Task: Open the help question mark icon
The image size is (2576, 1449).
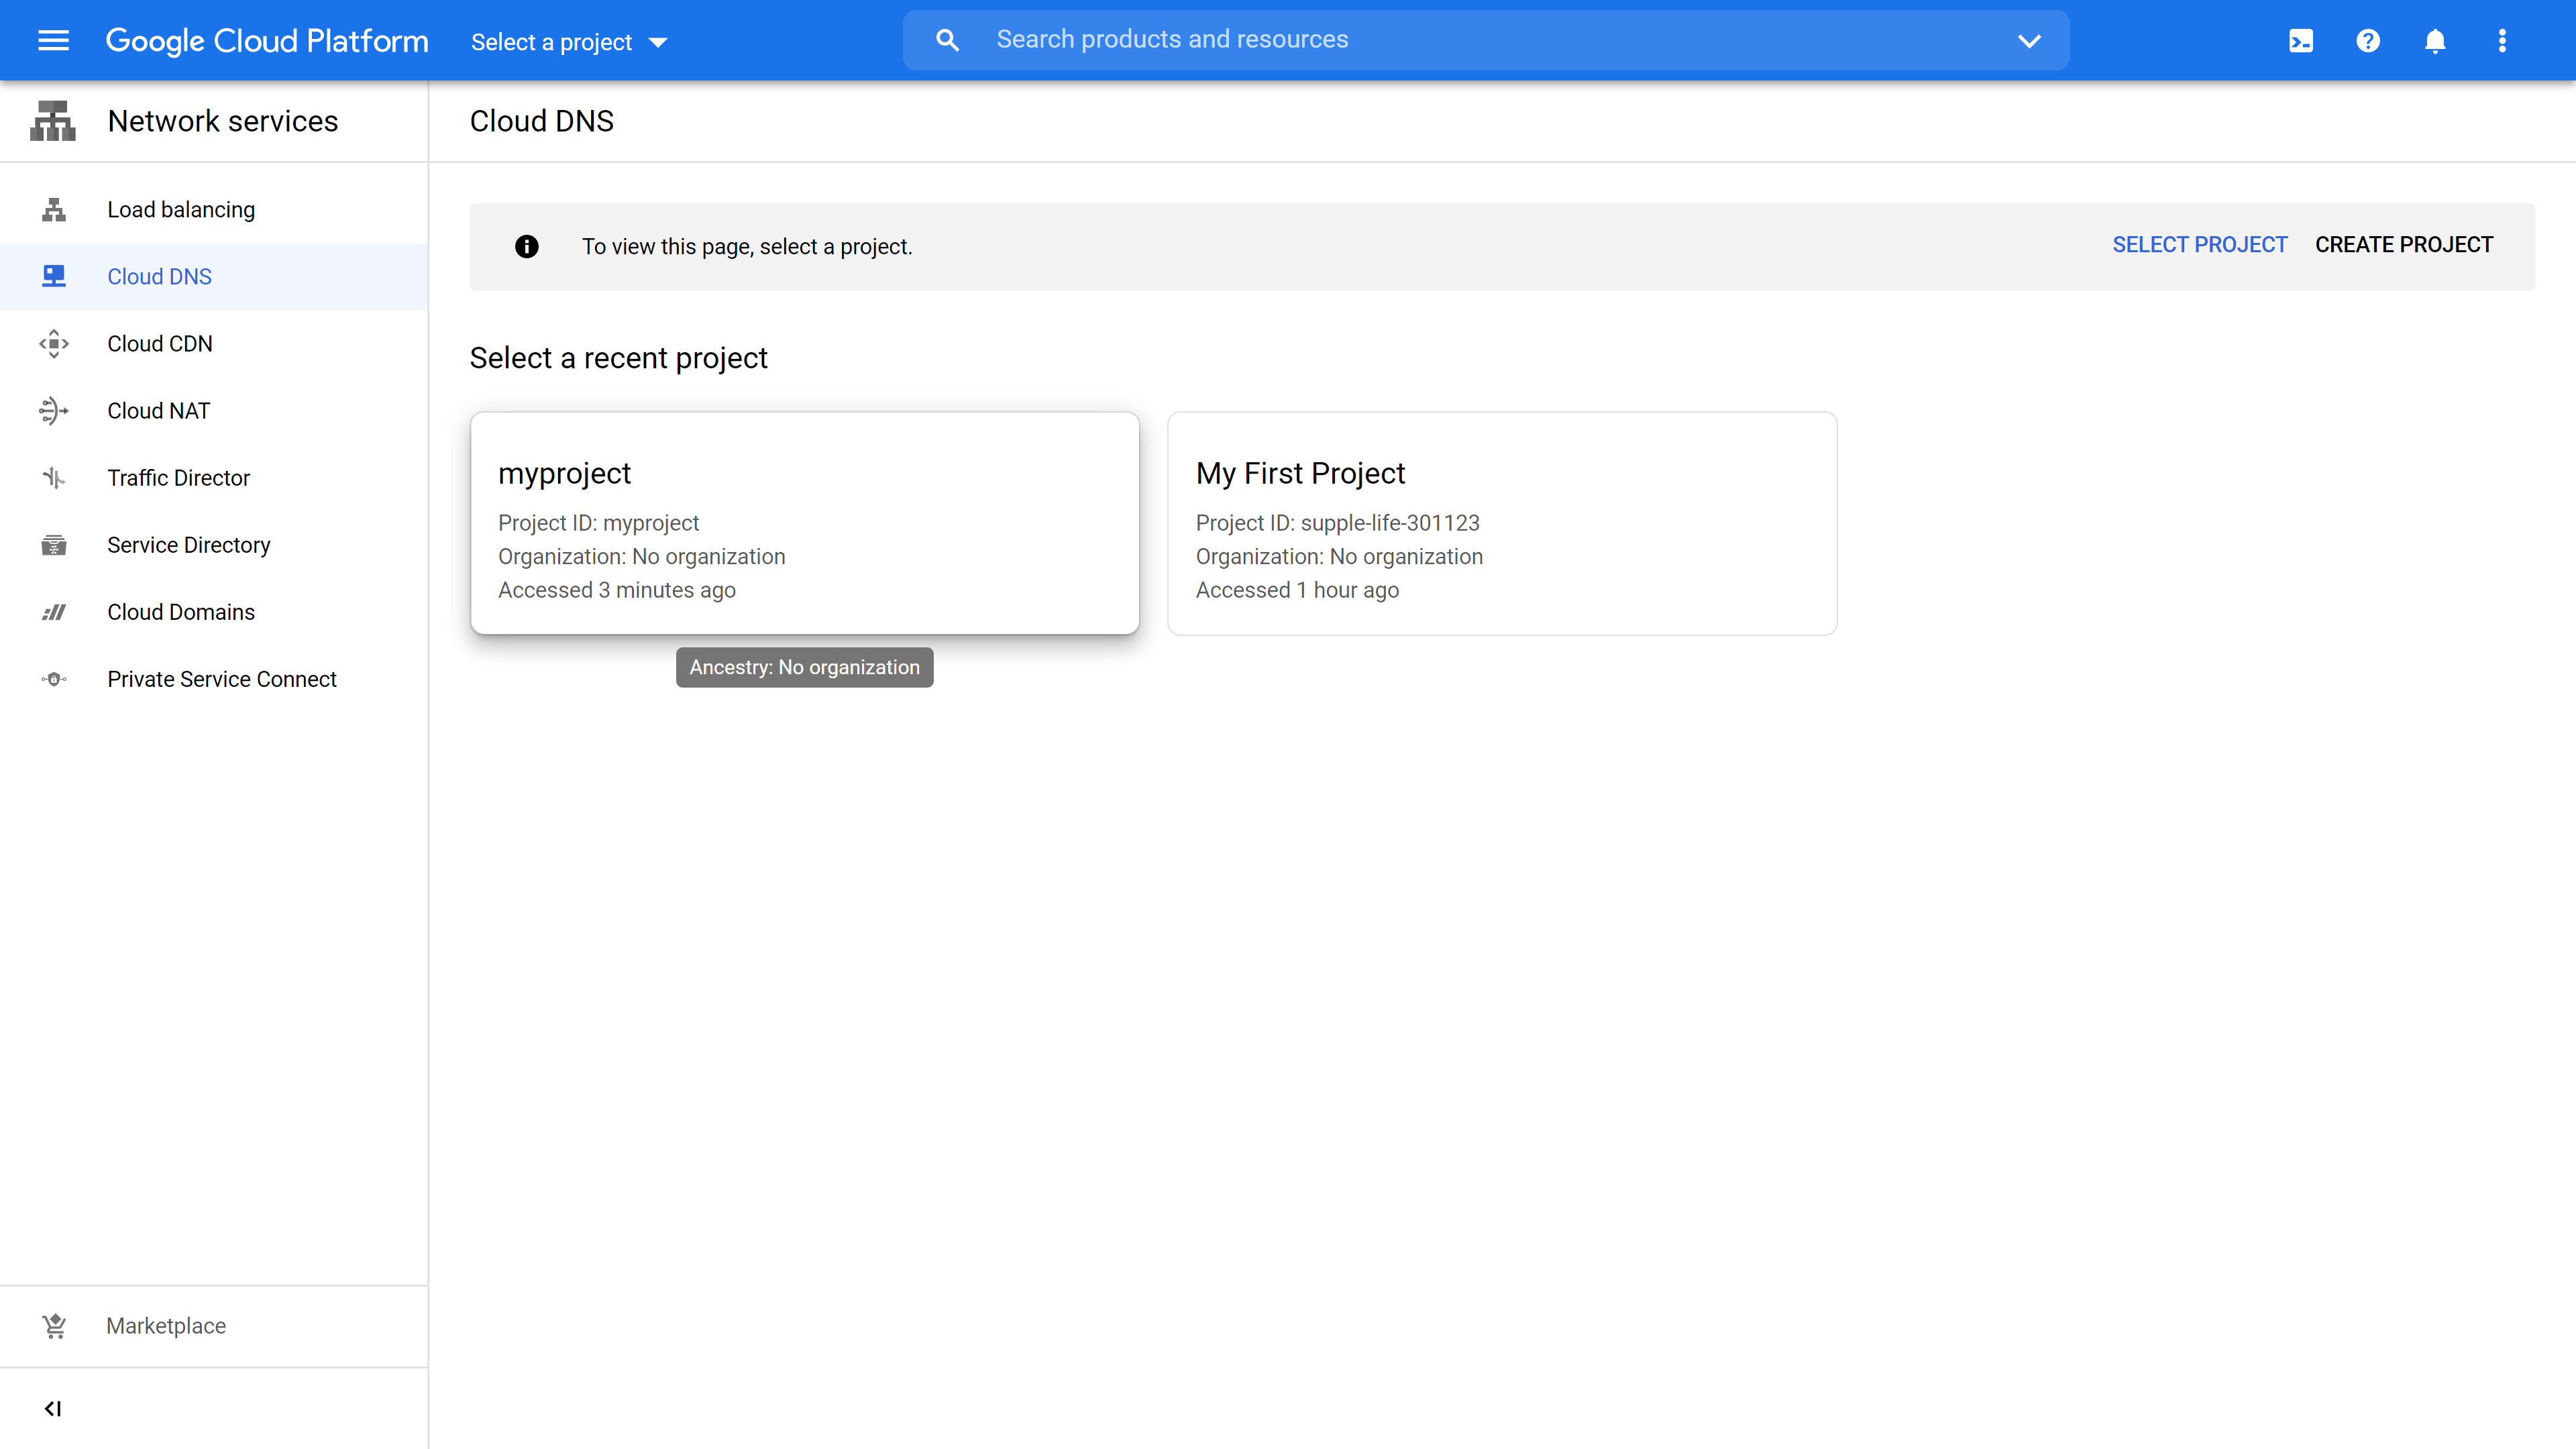Action: pos(2367,41)
